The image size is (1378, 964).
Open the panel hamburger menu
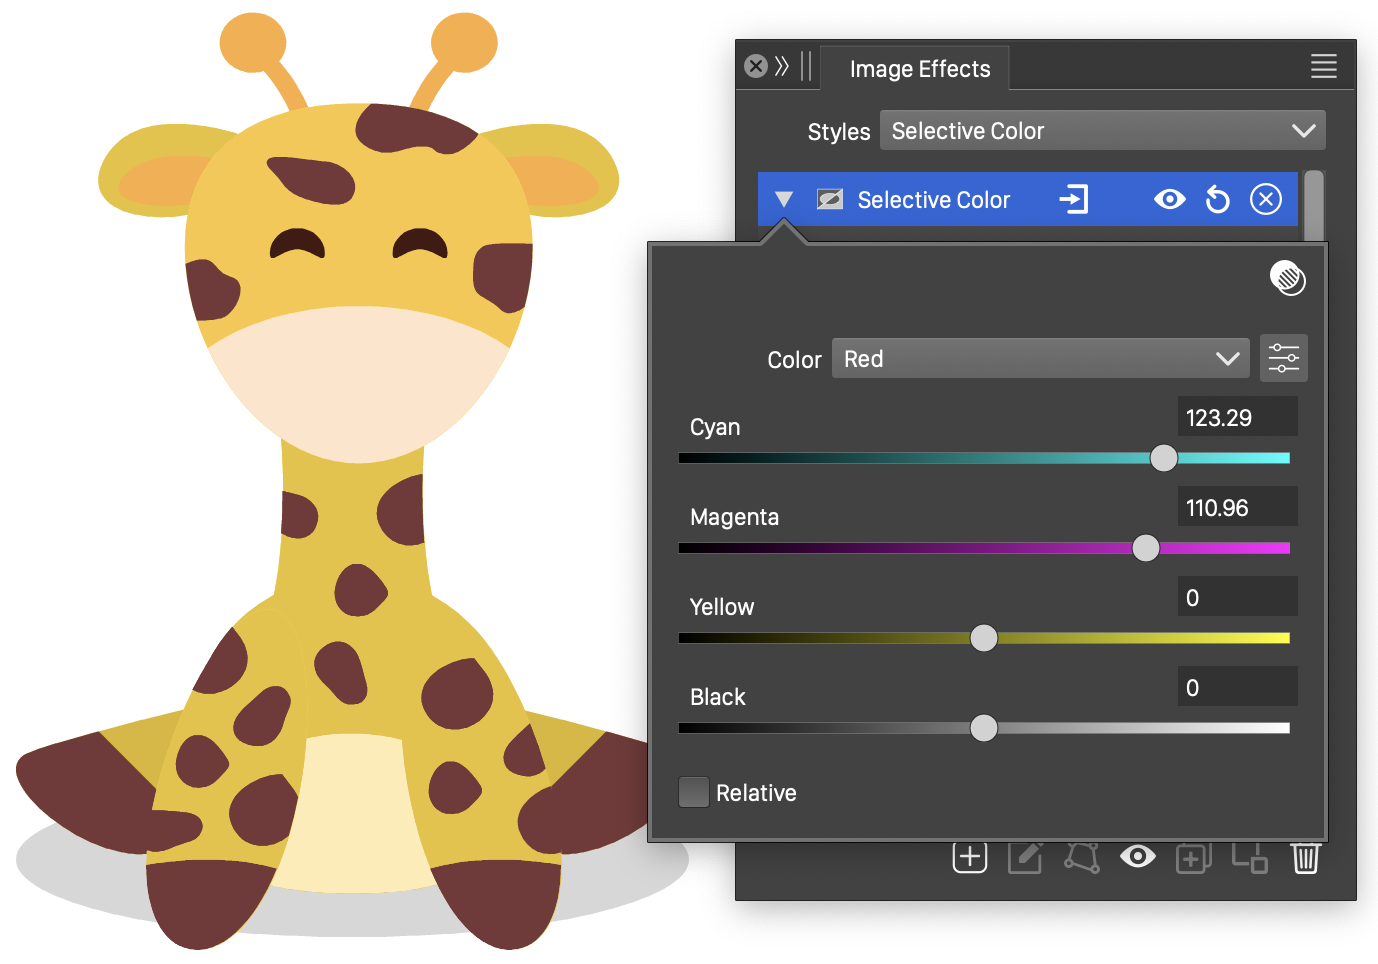point(1323,67)
